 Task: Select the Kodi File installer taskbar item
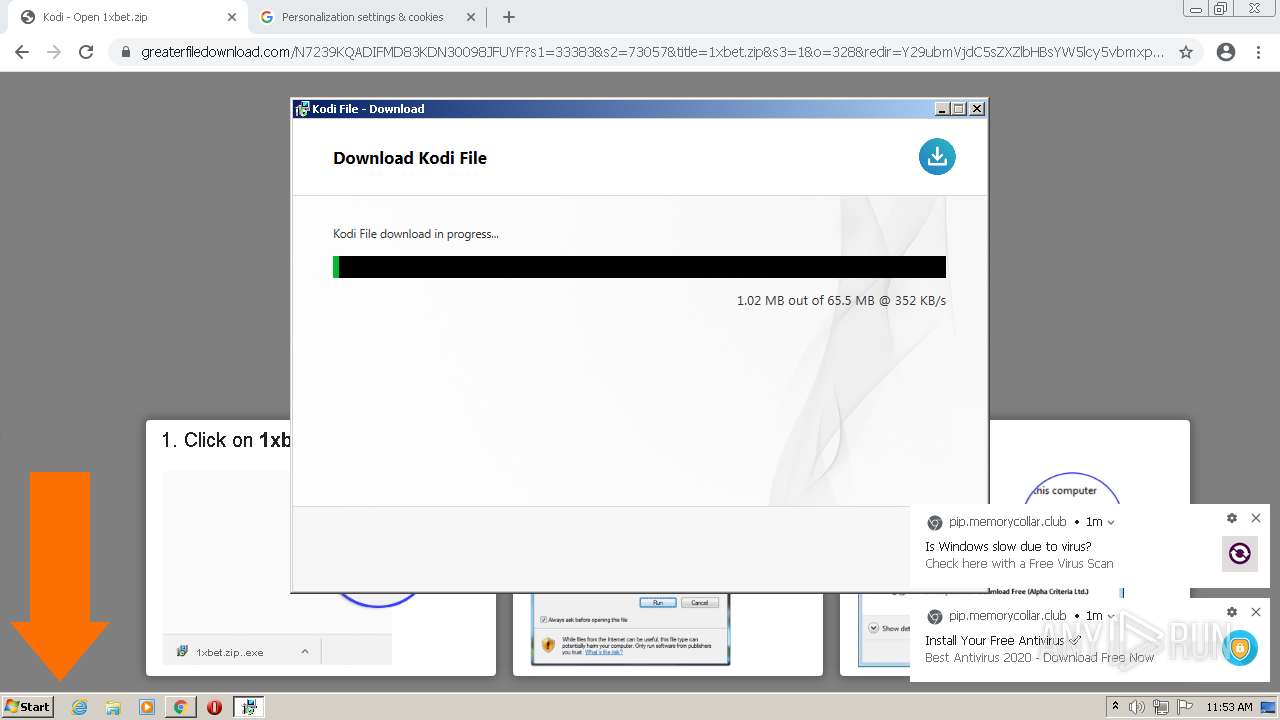[x=249, y=707]
